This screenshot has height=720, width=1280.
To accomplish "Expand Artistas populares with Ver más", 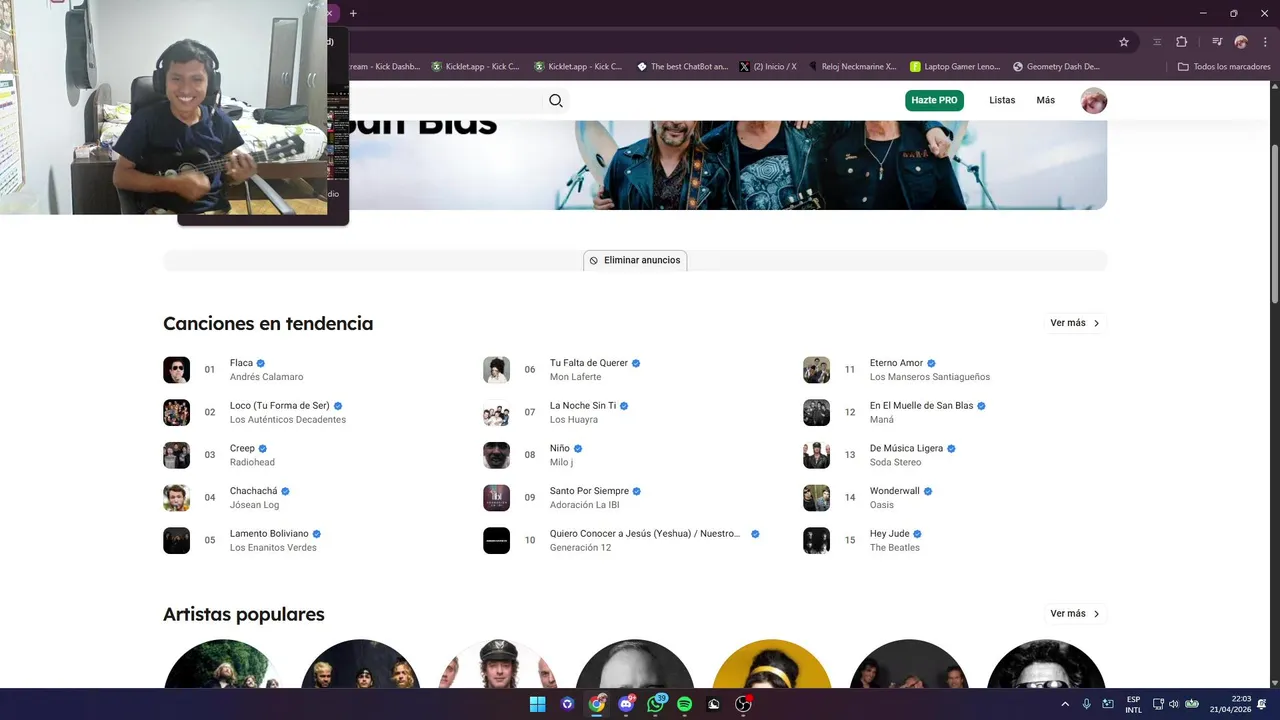I will (1075, 614).
